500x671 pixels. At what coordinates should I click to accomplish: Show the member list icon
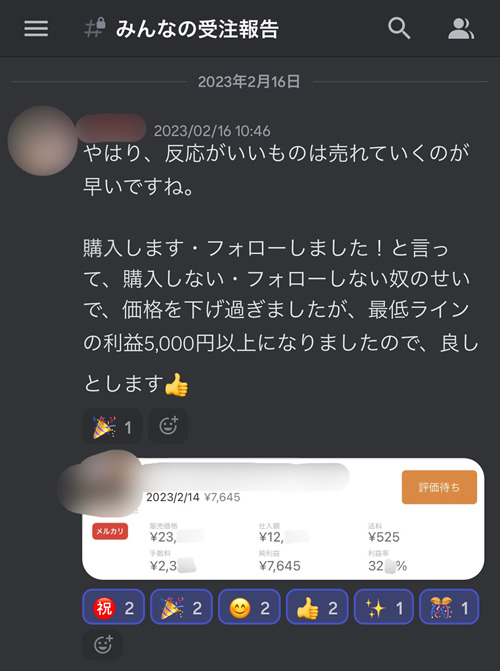pos(461,29)
